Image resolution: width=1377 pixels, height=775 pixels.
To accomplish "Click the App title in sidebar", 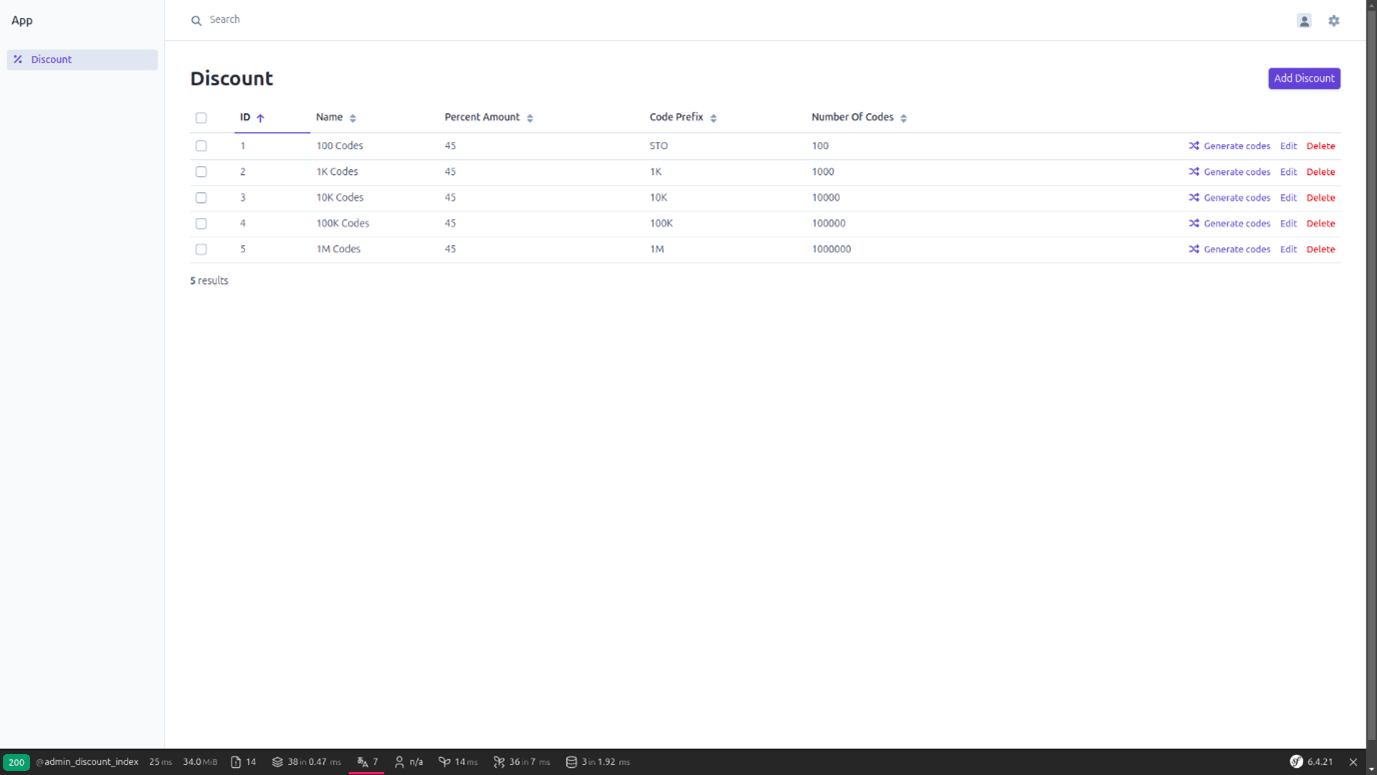I will point(22,20).
